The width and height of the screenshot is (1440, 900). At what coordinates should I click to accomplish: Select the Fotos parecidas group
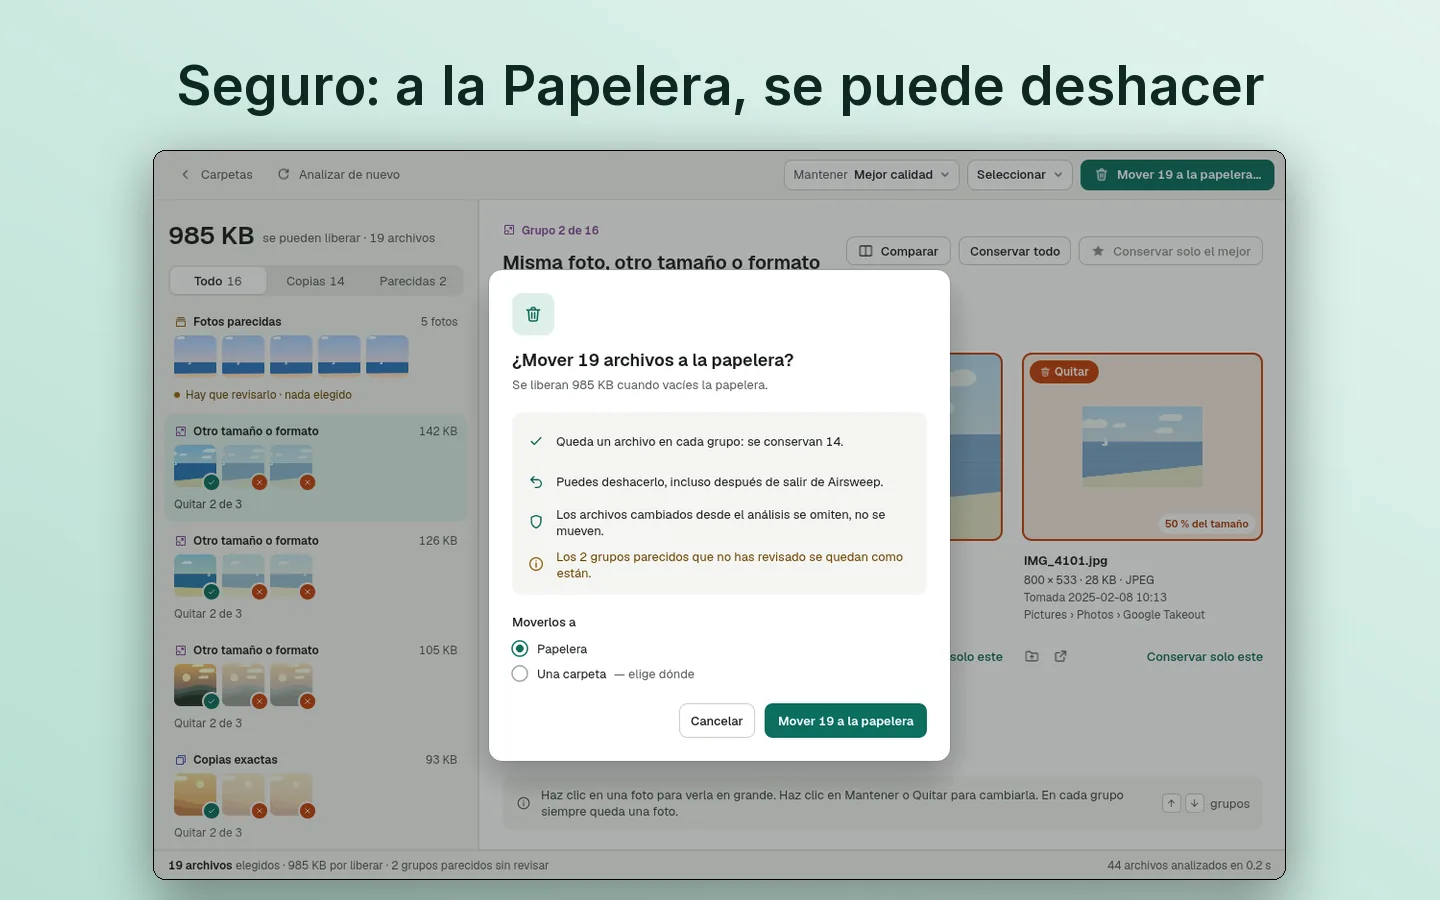[x=316, y=357]
